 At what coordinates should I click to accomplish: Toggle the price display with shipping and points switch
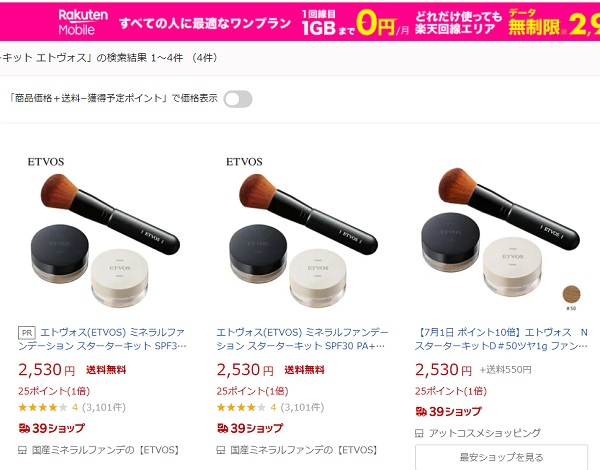[x=238, y=99]
